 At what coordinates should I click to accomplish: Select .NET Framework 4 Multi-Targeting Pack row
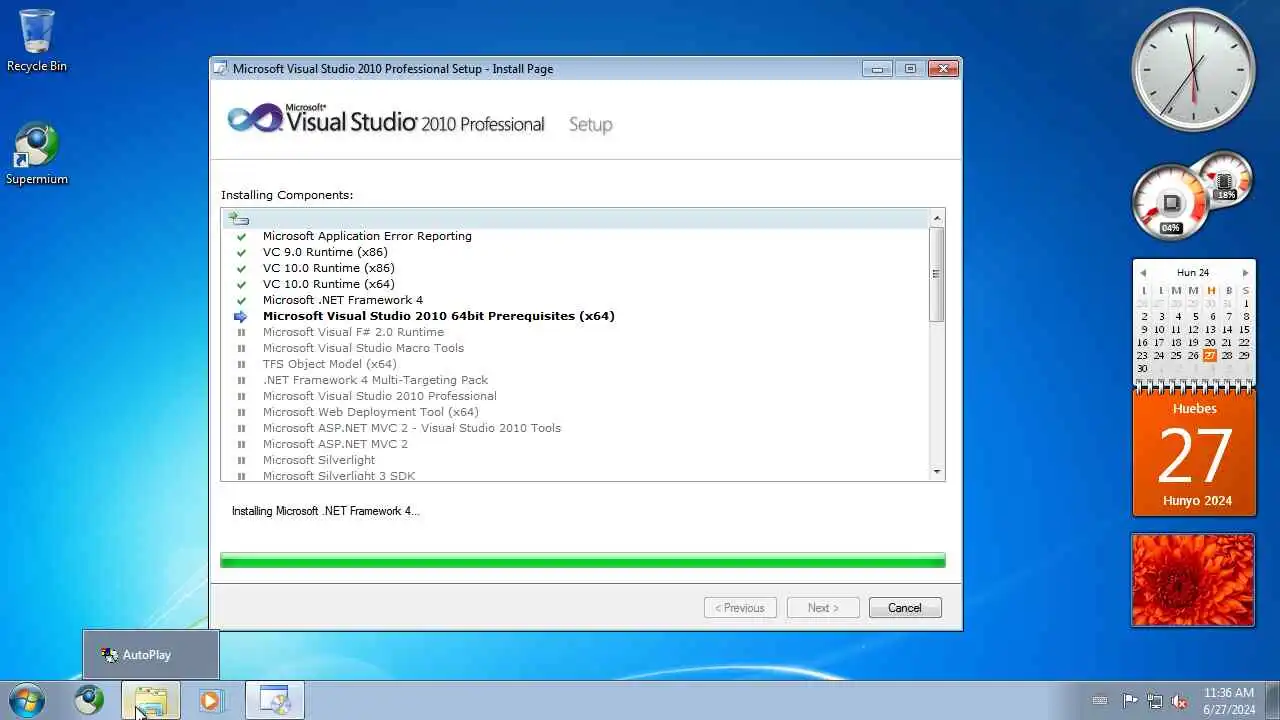(x=375, y=381)
